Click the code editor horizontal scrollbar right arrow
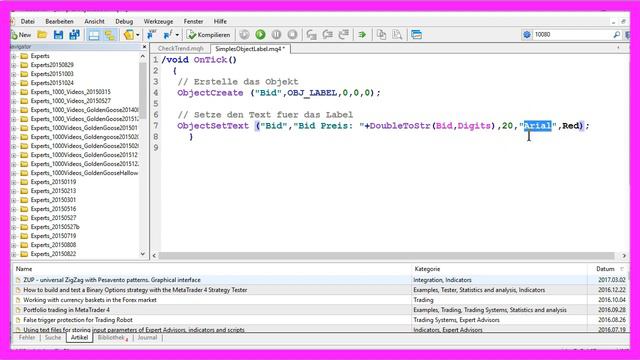The width and height of the screenshot is (640, 360). point(623,256)
